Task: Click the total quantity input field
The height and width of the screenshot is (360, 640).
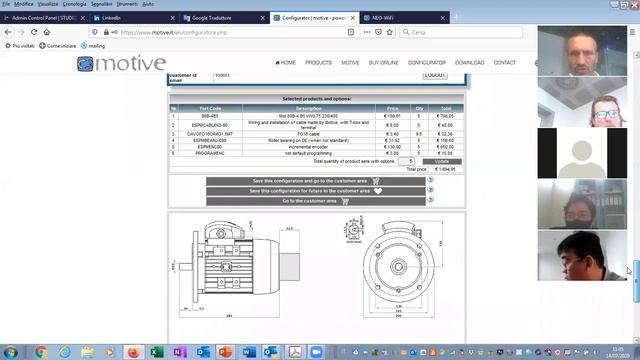Action: pyautogui.click(x=406, y=162)
